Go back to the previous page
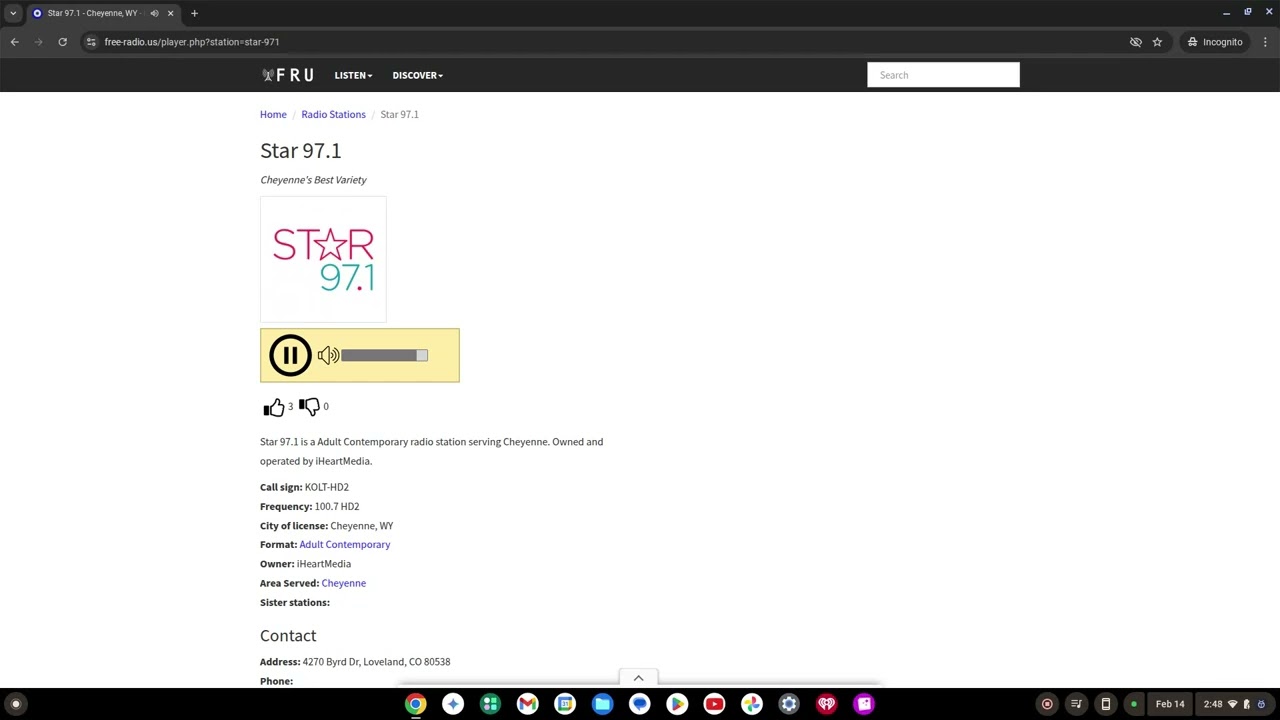 coord(14,42)
